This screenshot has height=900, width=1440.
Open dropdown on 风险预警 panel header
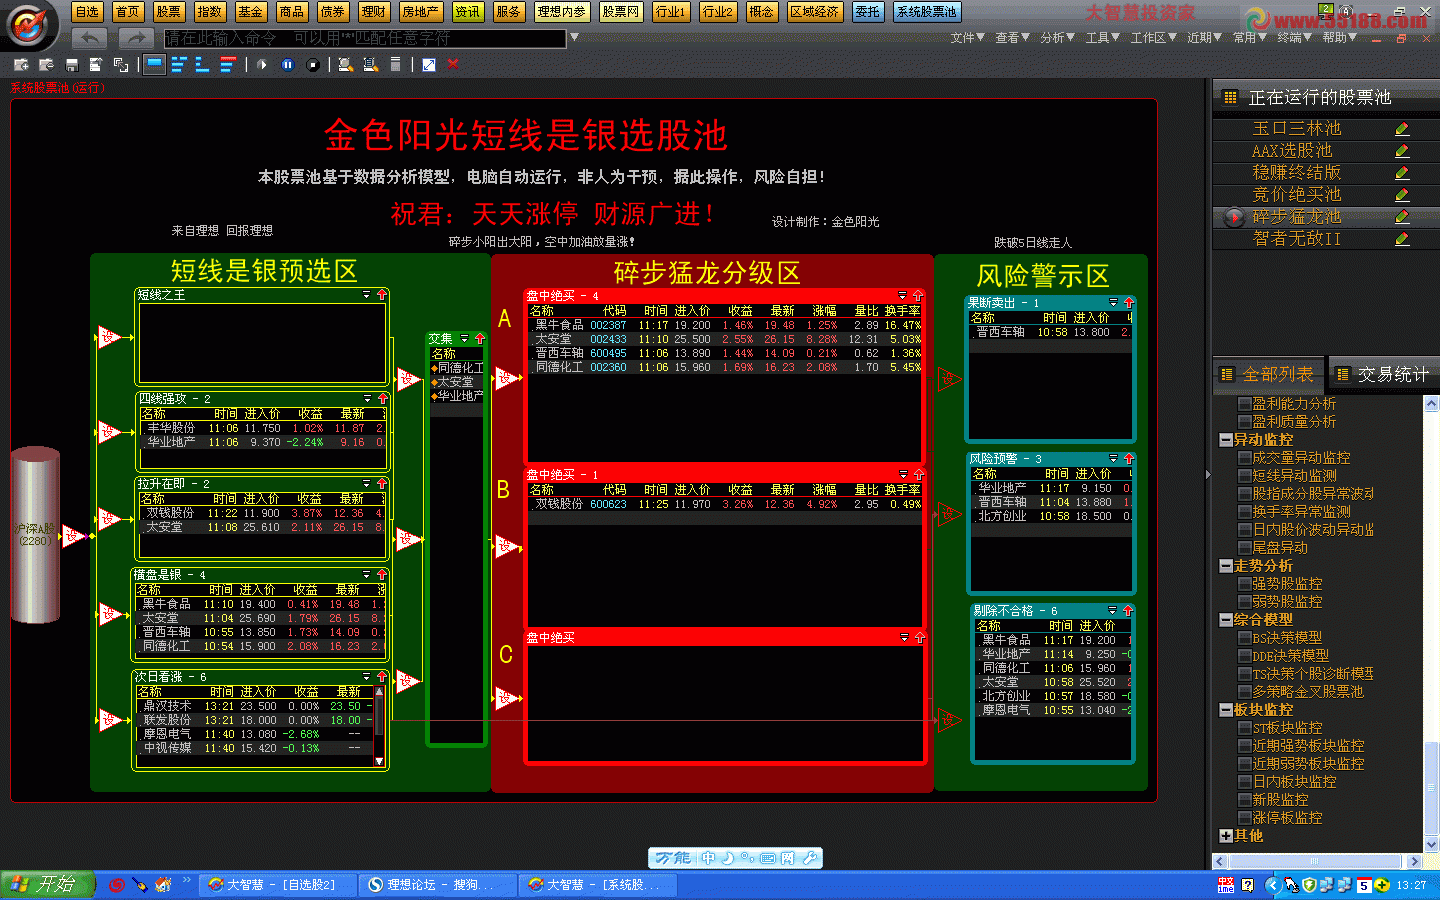coord(1113,459)
